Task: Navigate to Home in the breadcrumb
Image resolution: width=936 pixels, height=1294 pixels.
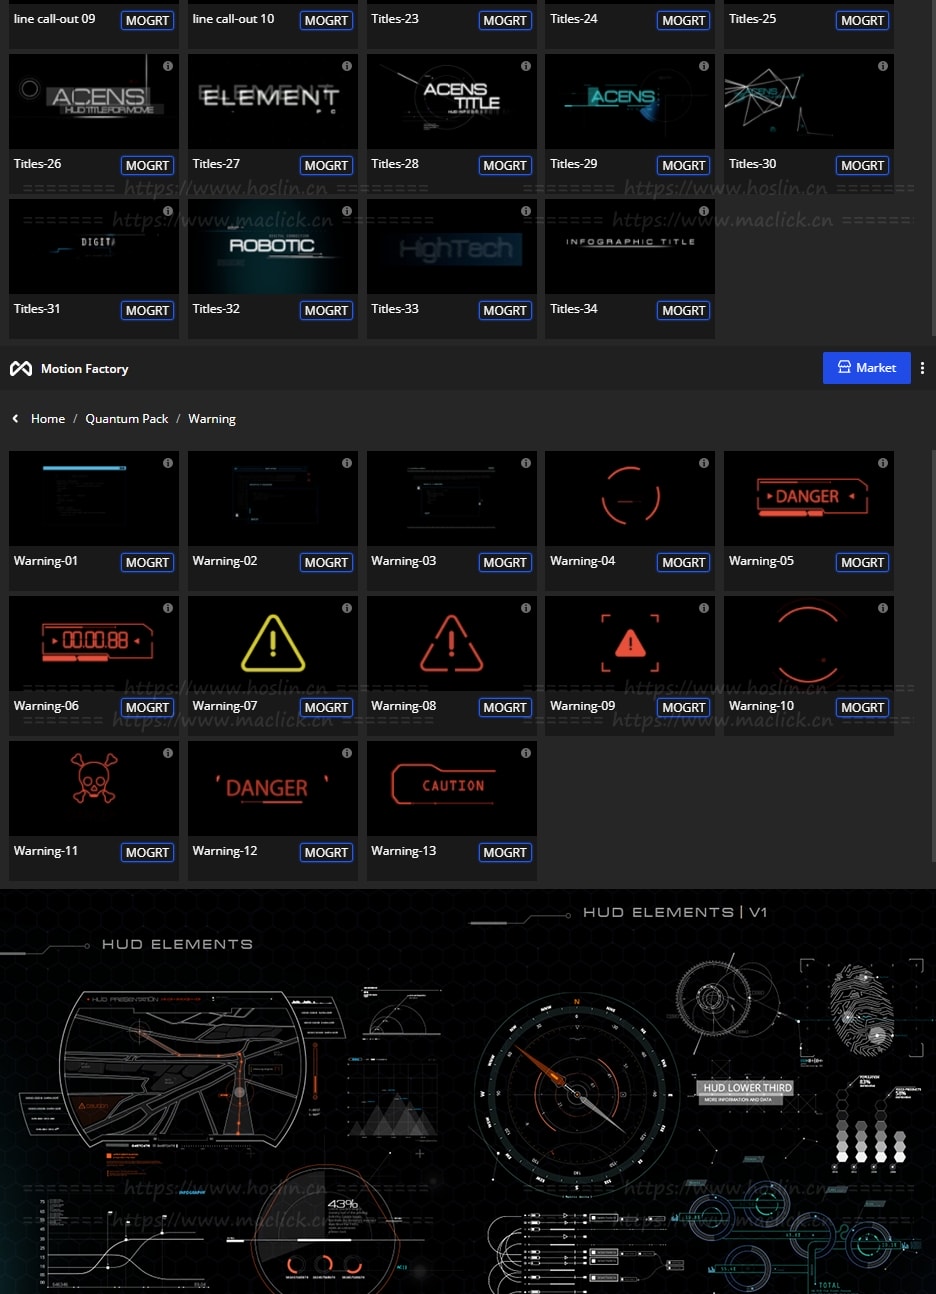Action: point(48,419)
